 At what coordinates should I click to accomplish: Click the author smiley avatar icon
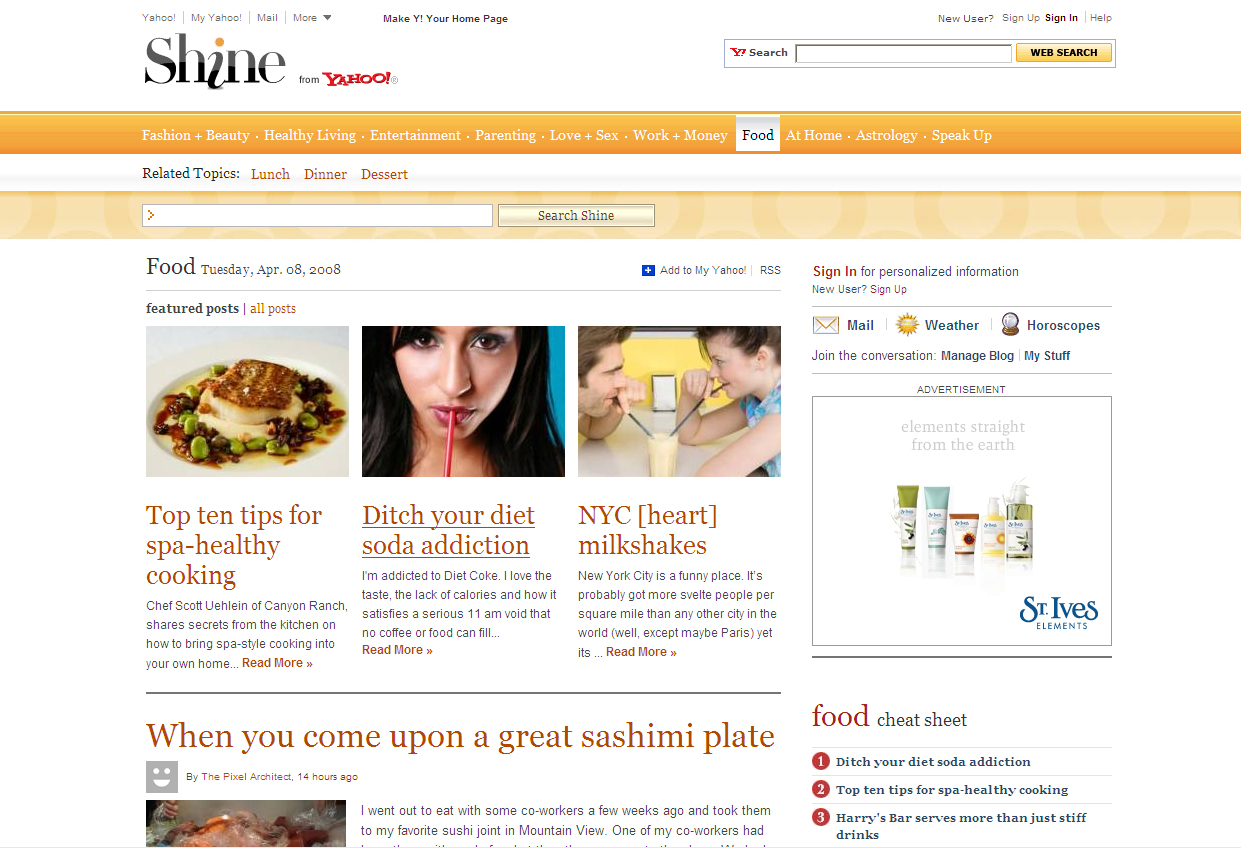point(162,777)
